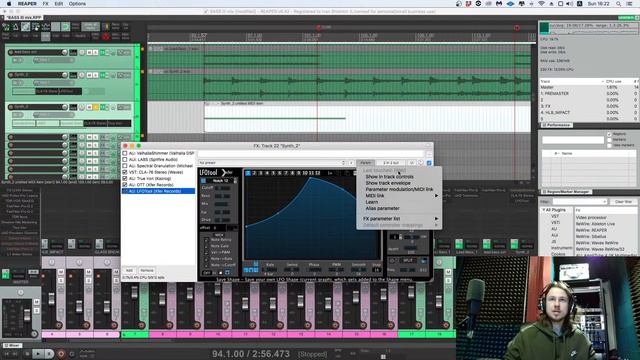Select LFO graph tab 12 in LFOtool
The height and width of the screenshot is (360, 640).
[318, 173]
